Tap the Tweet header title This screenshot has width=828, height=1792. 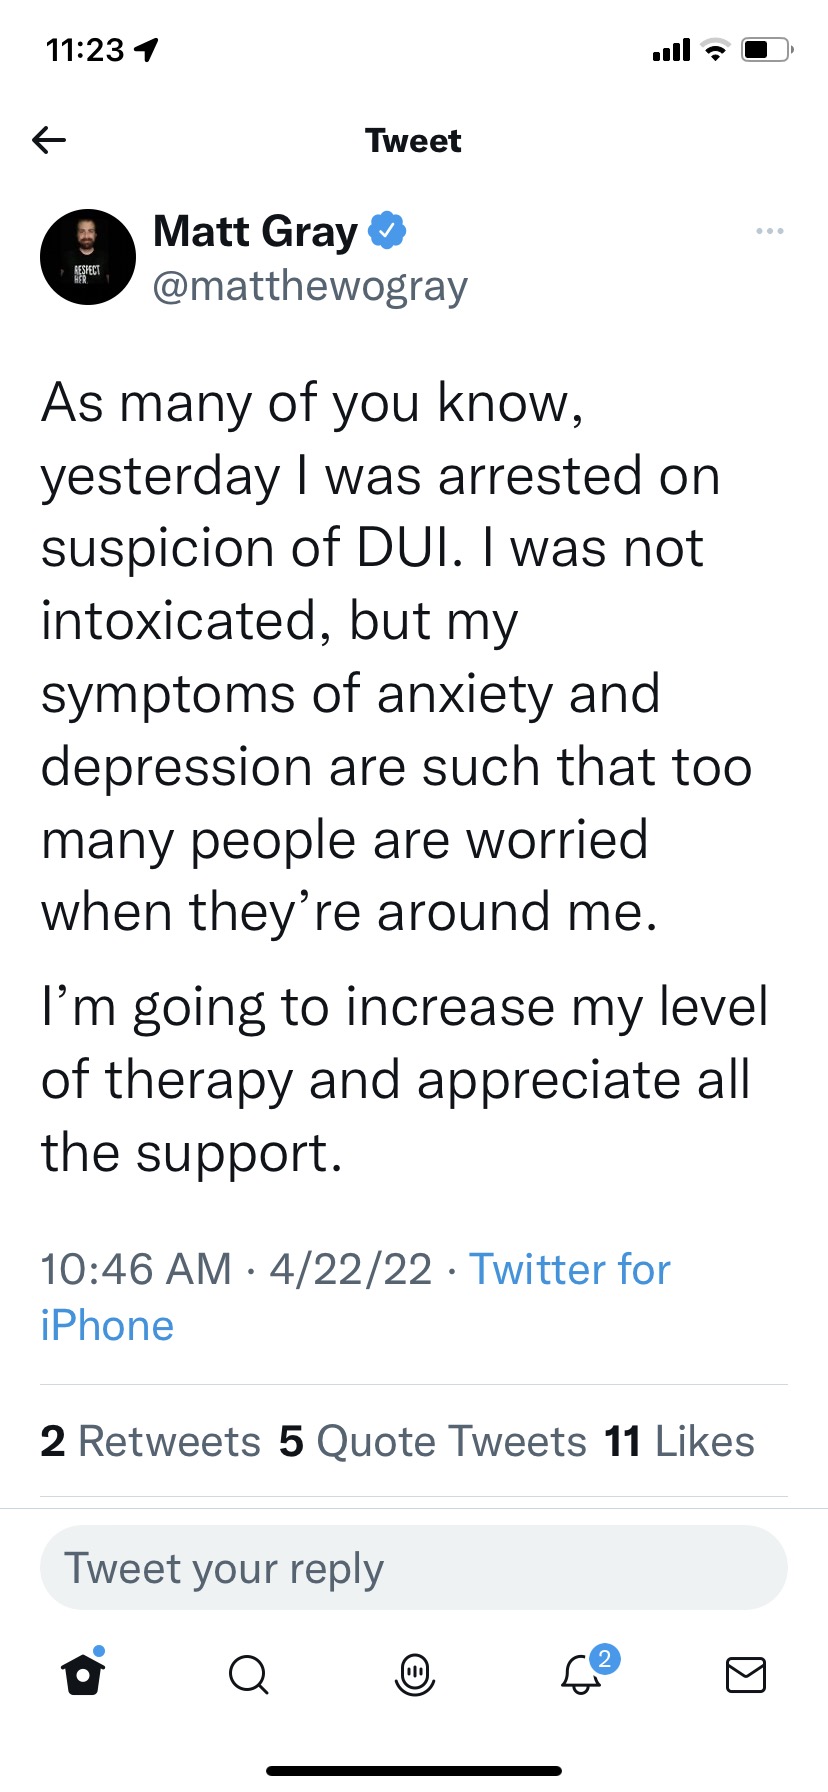click(x=413, y=141)
